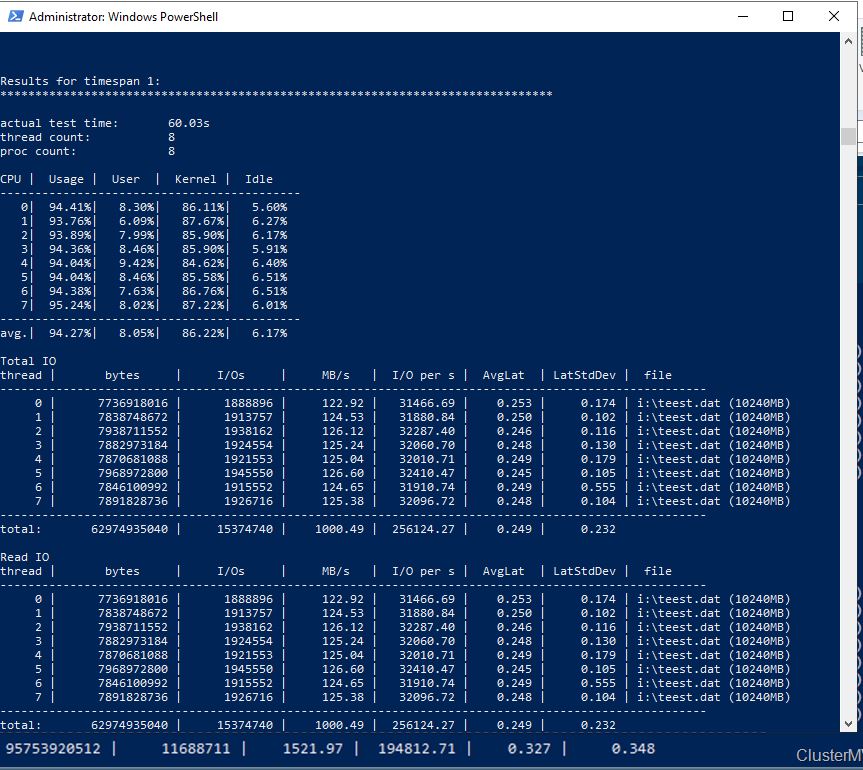The width and height of the screenshot is (863, 770).
Task: Click Total IO total bytes 62974935040
Action: click(x=129, y=529)
